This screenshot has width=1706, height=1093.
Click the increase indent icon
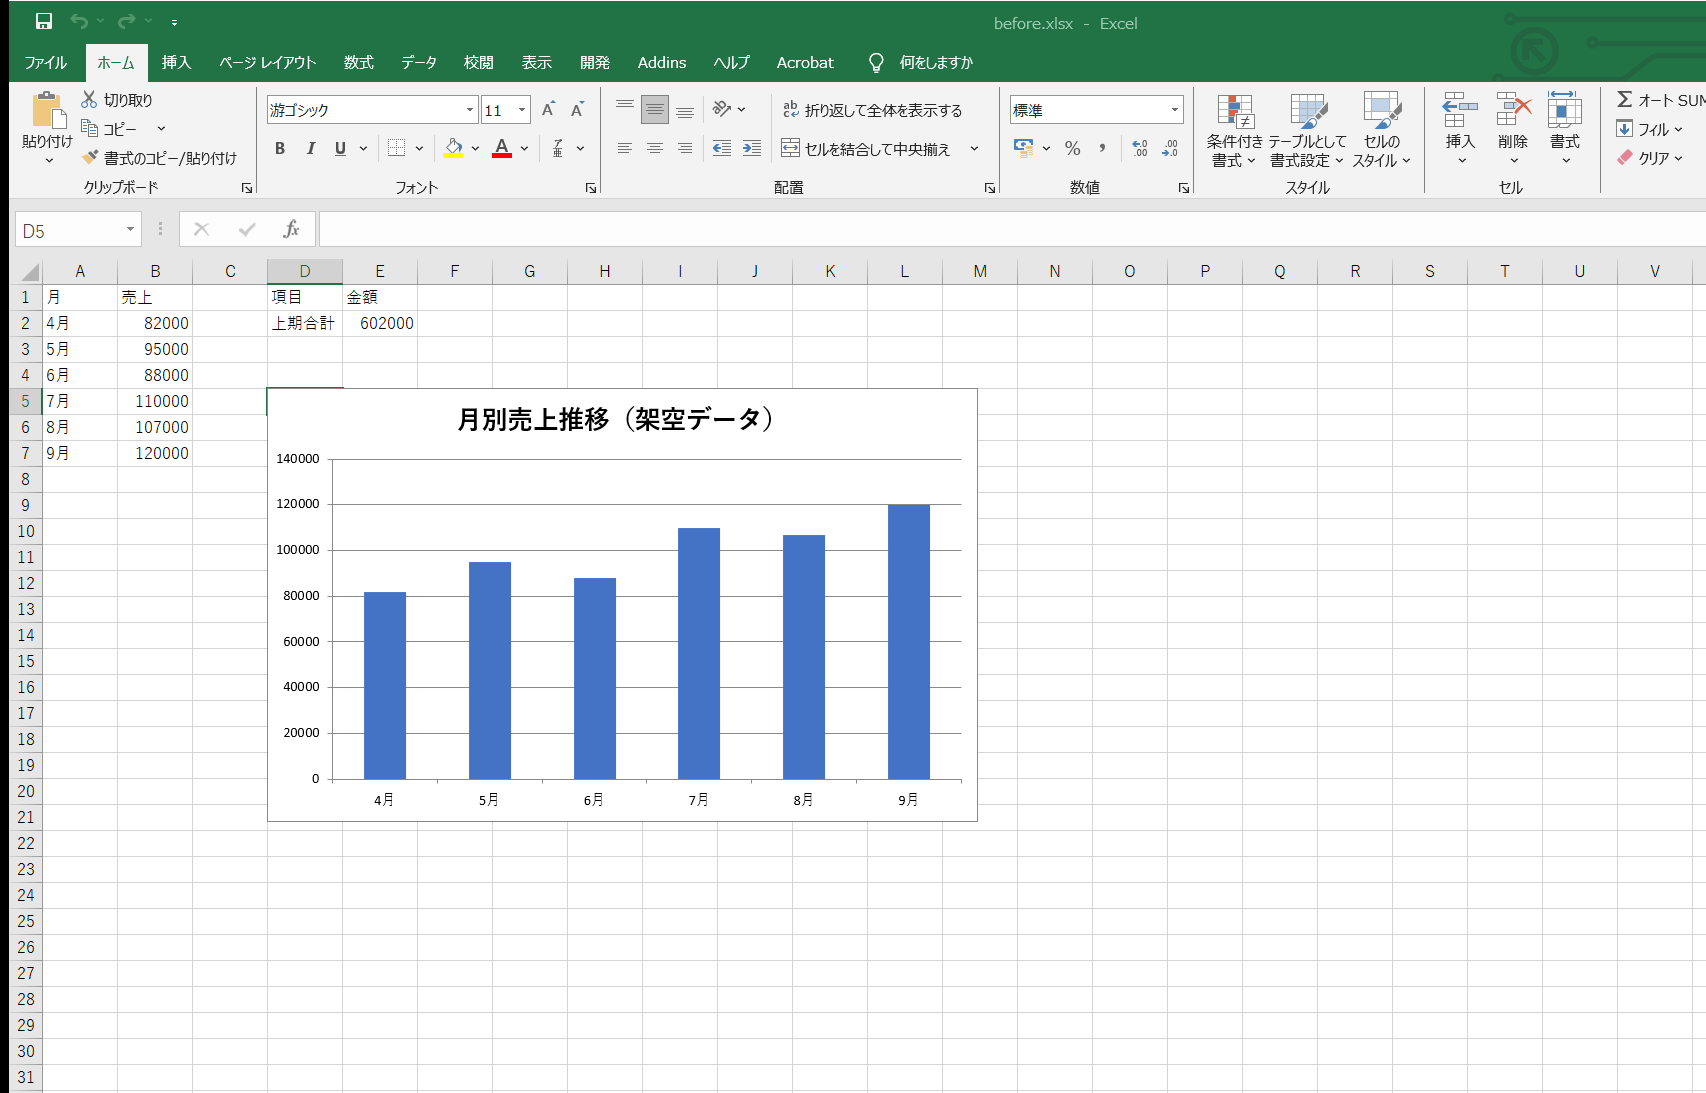click(x=752, y=148)
